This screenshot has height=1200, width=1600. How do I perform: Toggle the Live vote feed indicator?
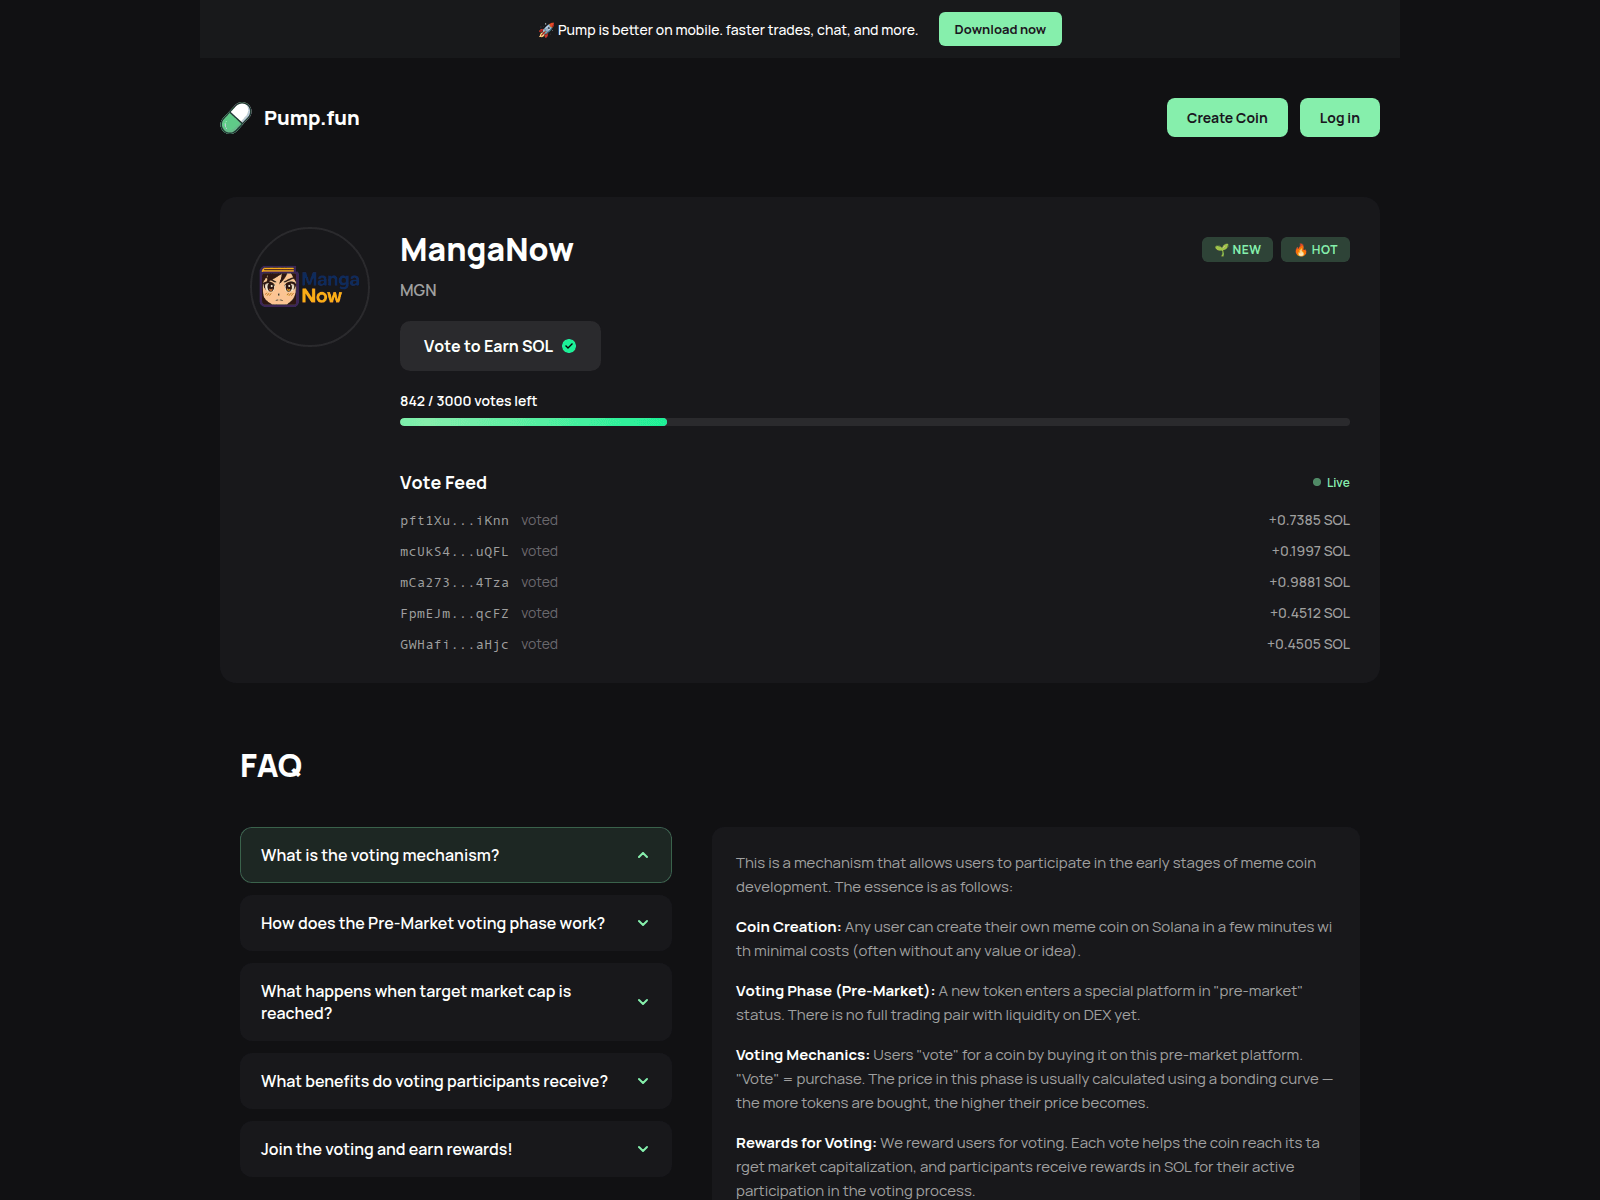[x=1332, y=482]
